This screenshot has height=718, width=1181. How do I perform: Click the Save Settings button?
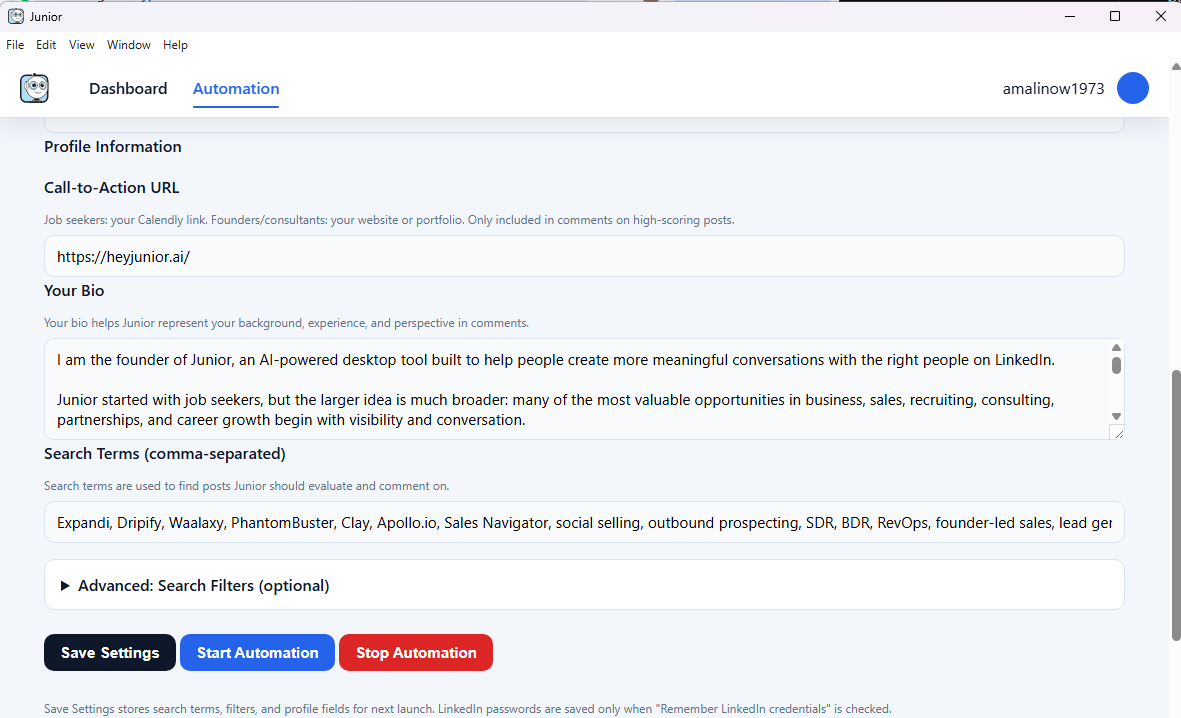[110, 652]
